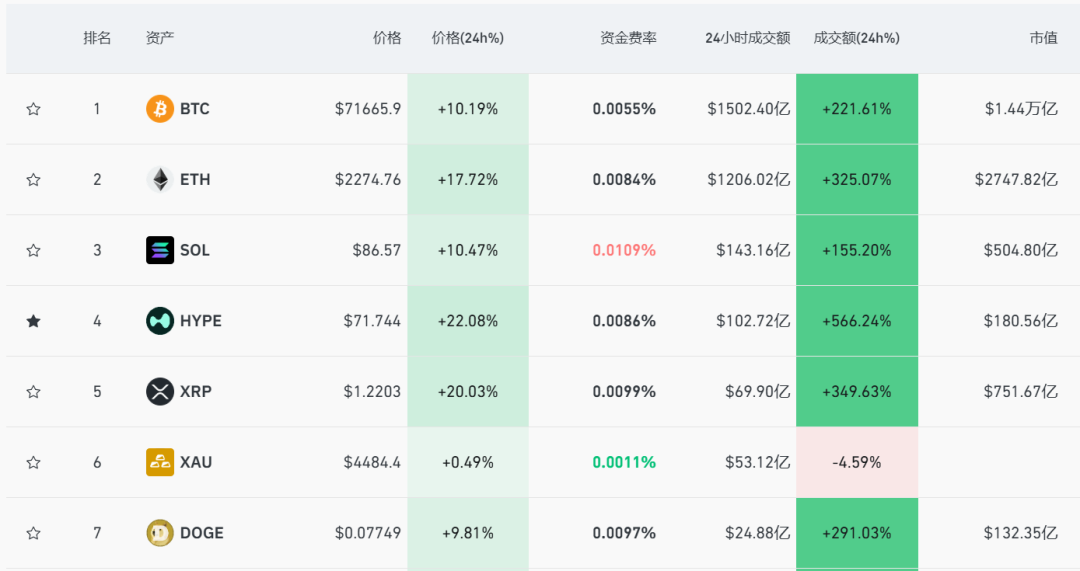1080x571 pixels.
Task: Open the XRP asset name
Action: [196, 392]
